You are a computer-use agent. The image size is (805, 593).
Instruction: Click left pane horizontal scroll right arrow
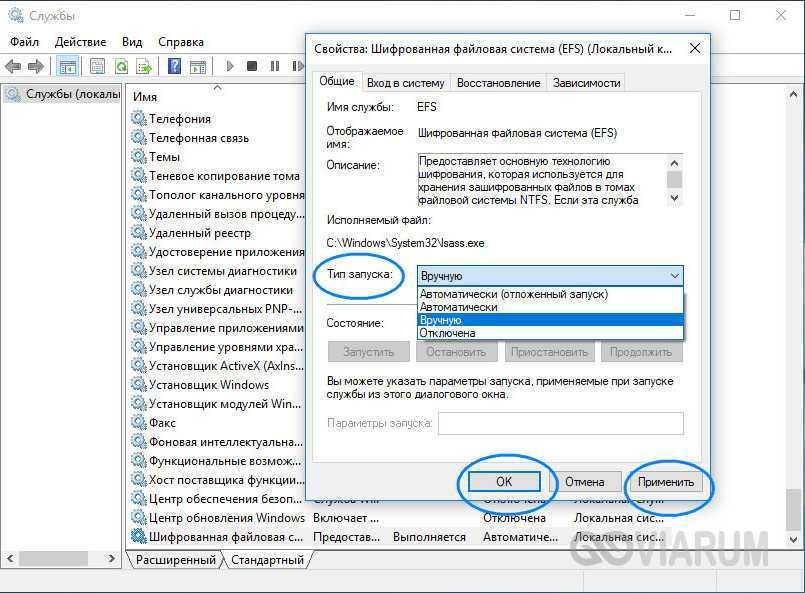coord(112,558)
